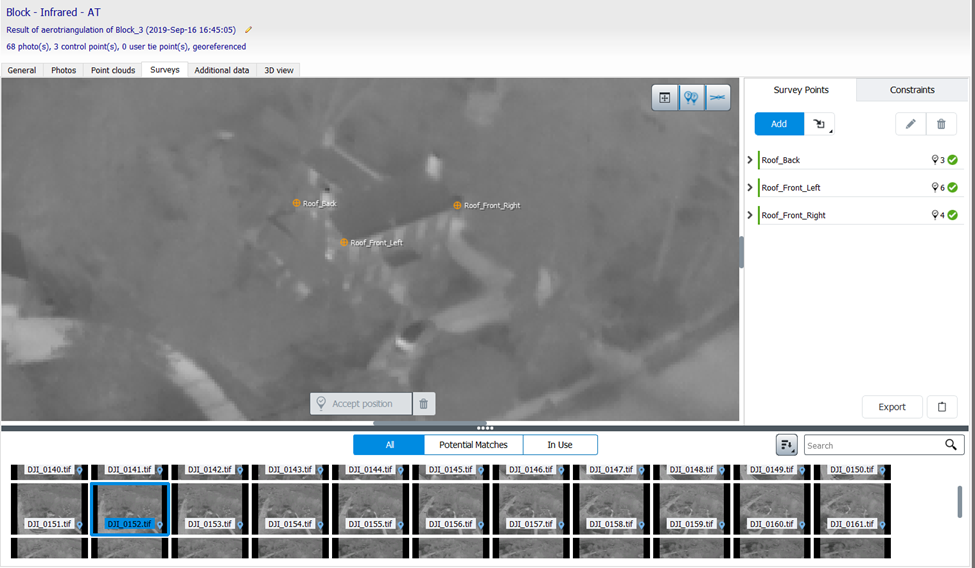Expand the Roof_Back survey point
Image resolution: width=975 pixels, height=568 pixels.
[750, 160]
